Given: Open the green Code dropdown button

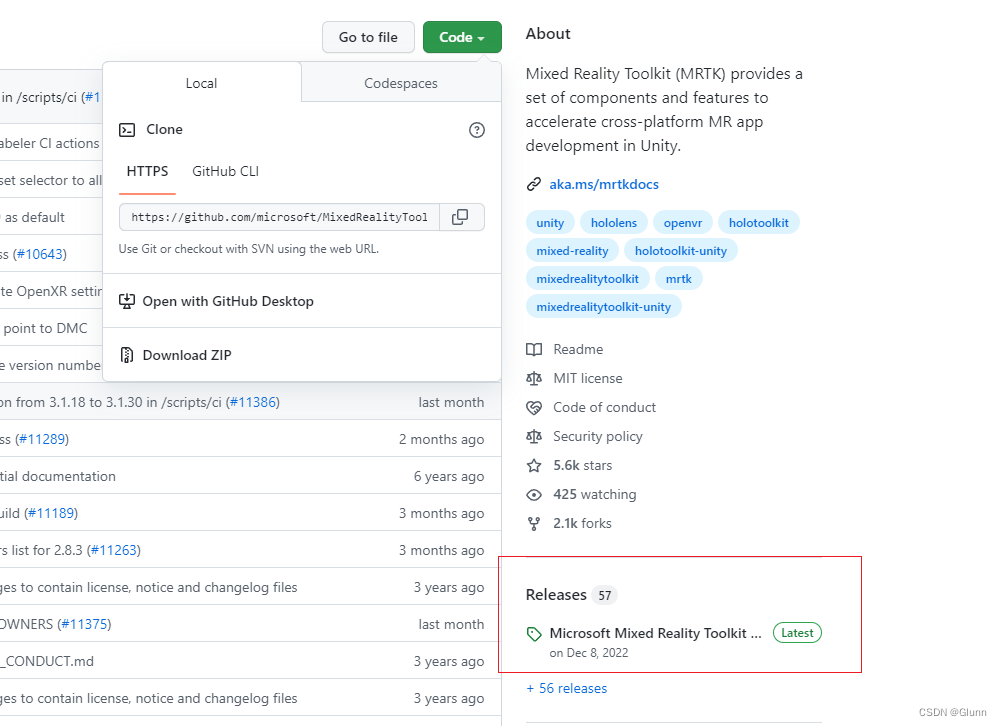Looking at the screenshot, I should coord(462,37).
